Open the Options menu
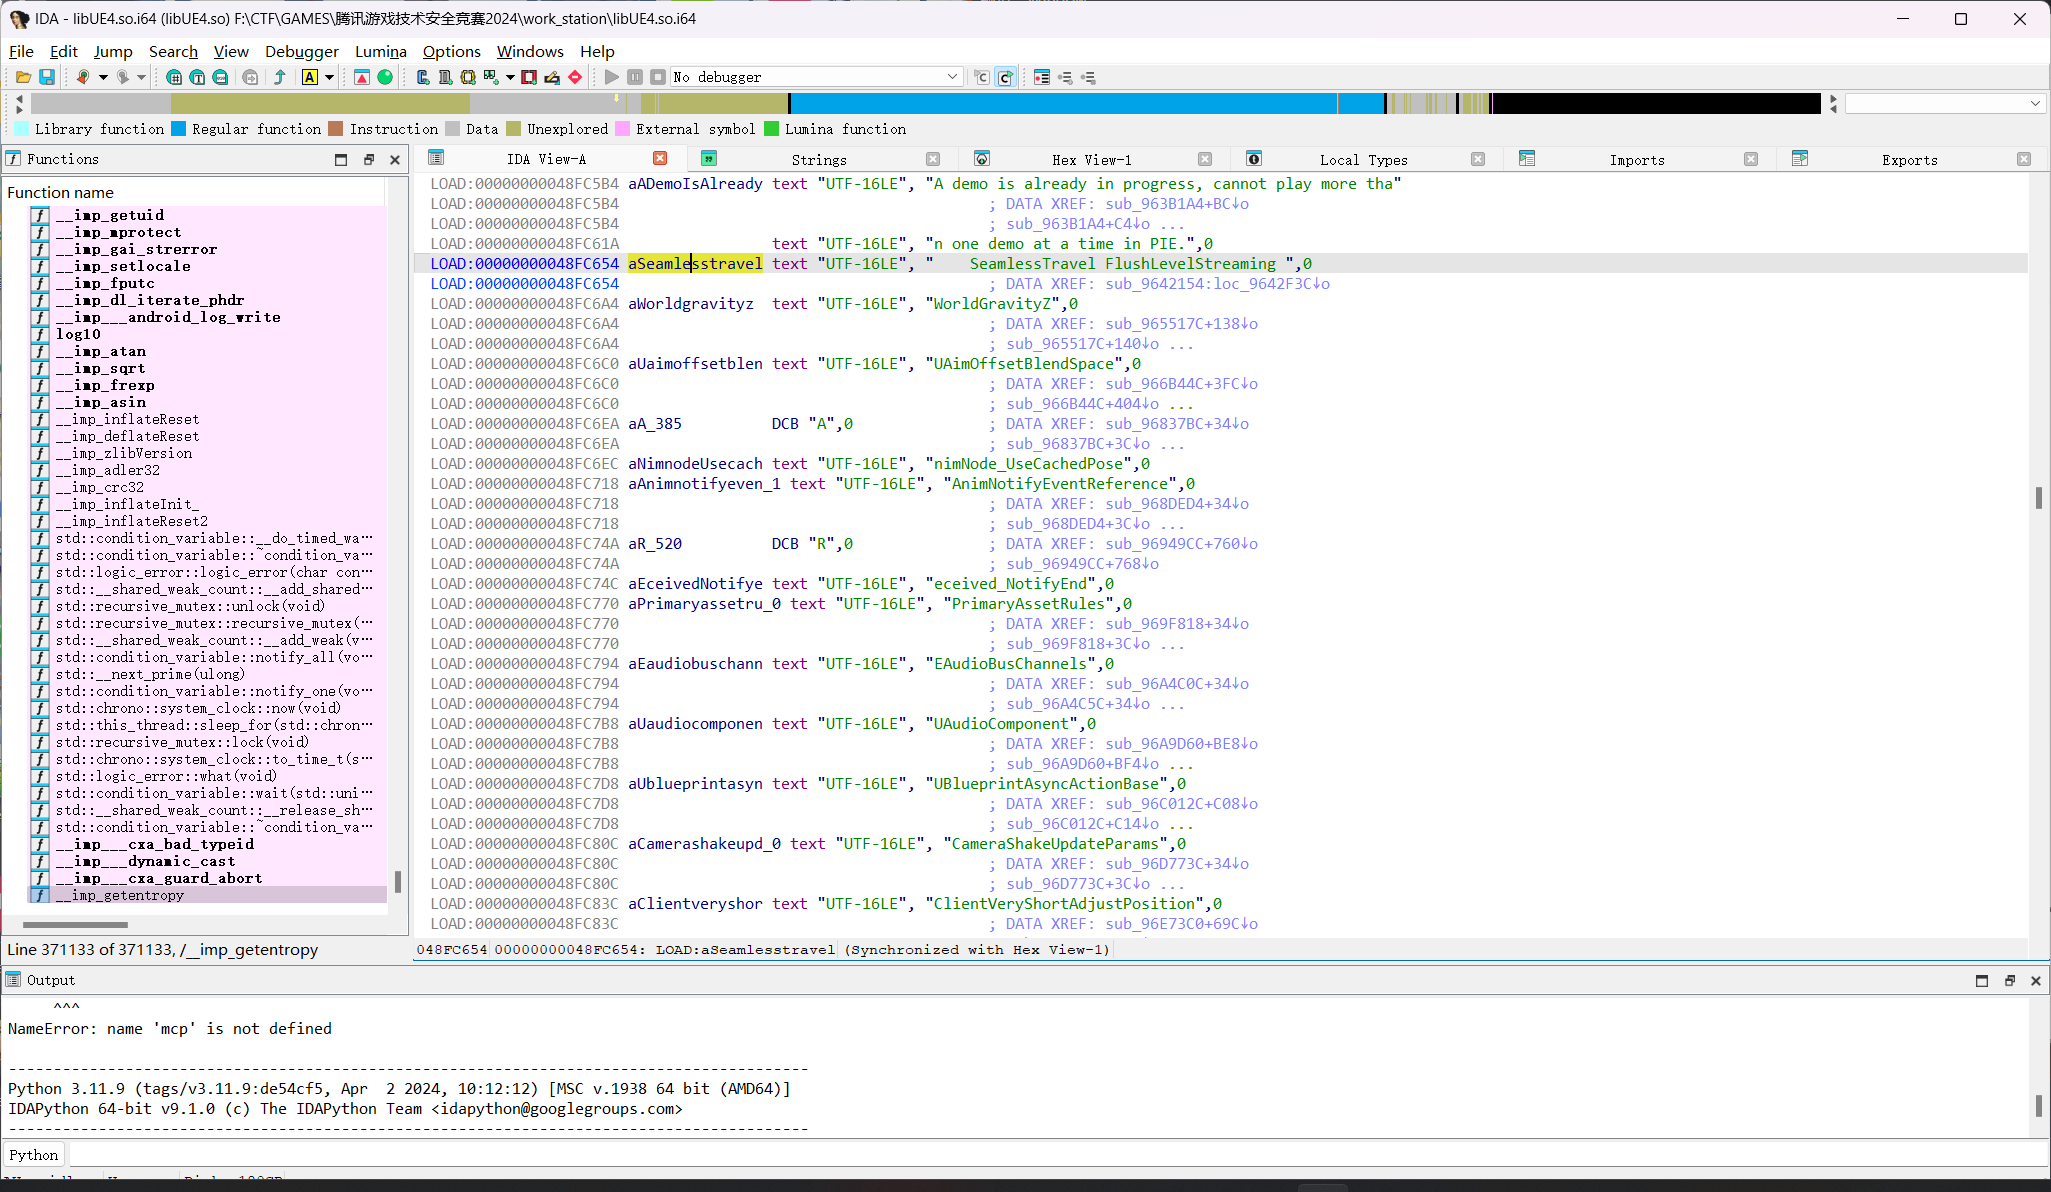The height and width of the screenshot is (1192, 2051). coord(451,51)
